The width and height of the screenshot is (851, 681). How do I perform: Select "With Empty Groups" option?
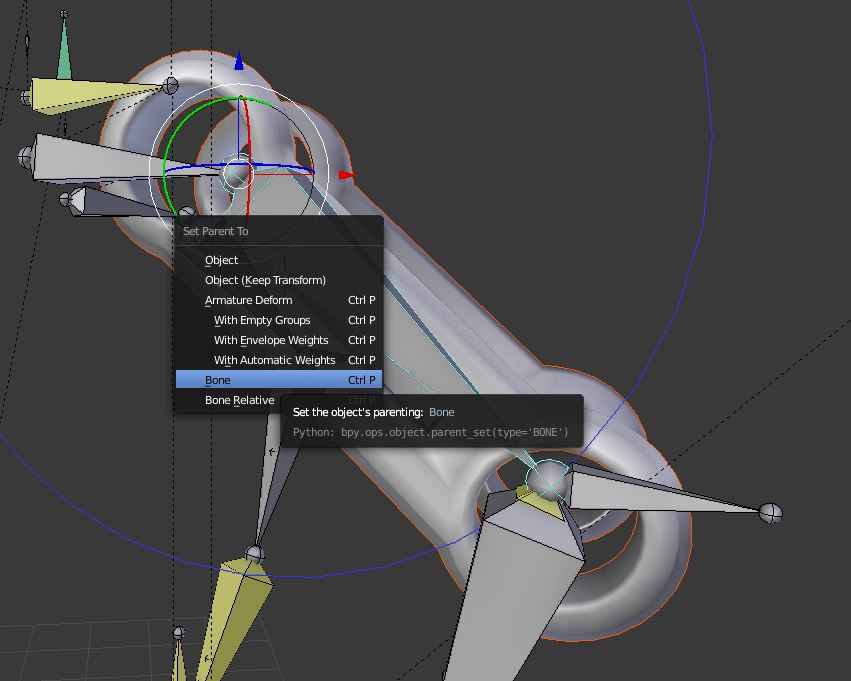pyautogui.click(x=262, y=320)
